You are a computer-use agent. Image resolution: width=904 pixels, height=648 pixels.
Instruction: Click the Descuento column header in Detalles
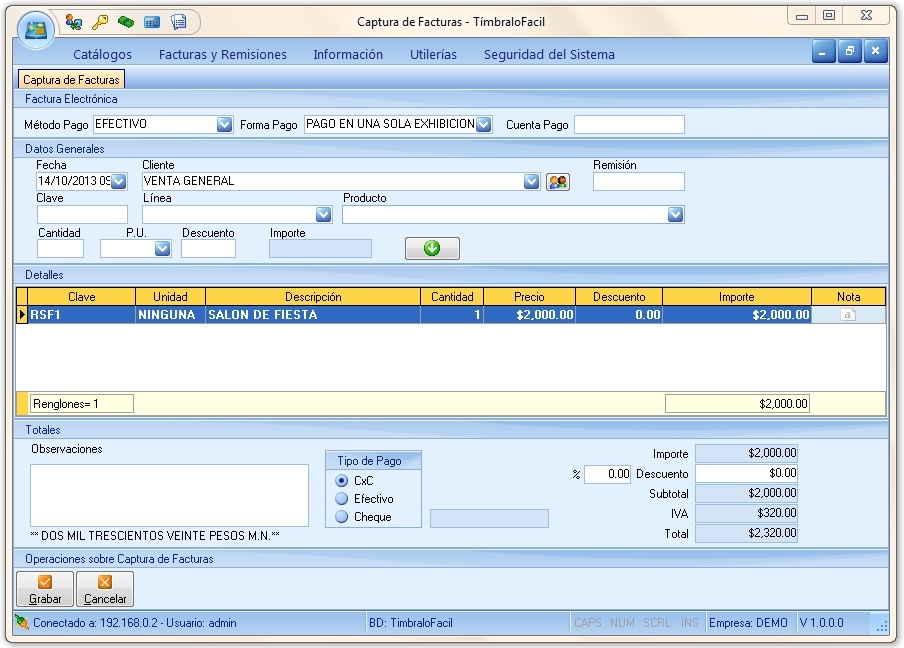pyautogui.click(x=619, y=297)
